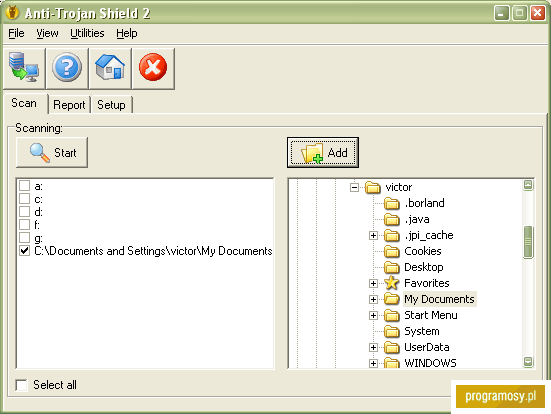Expand the WINDOWS folder node
Viewport: 551px width, 414px height.
pyautogui.click(x=373, y=363)
